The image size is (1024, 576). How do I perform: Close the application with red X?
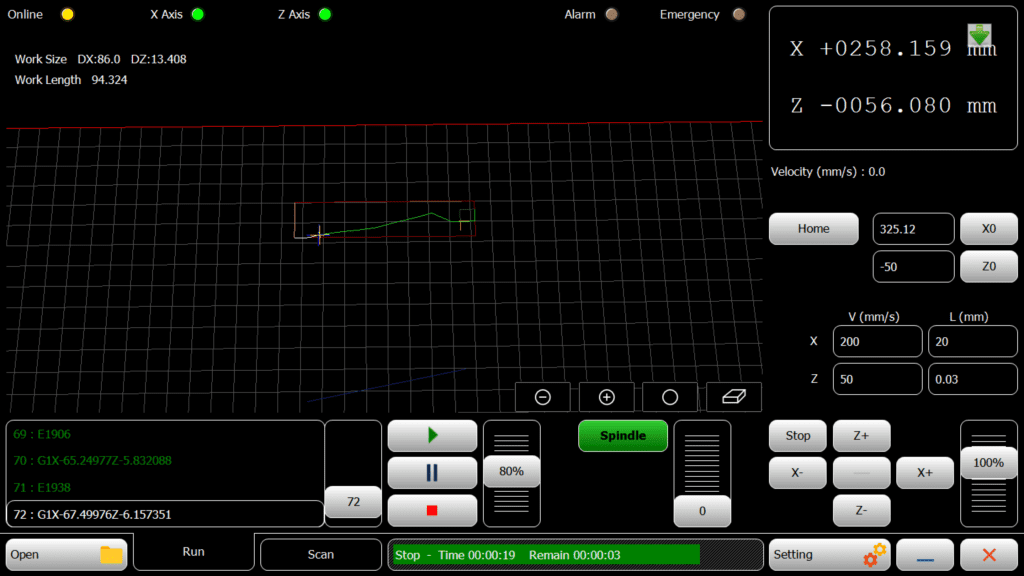989,554
